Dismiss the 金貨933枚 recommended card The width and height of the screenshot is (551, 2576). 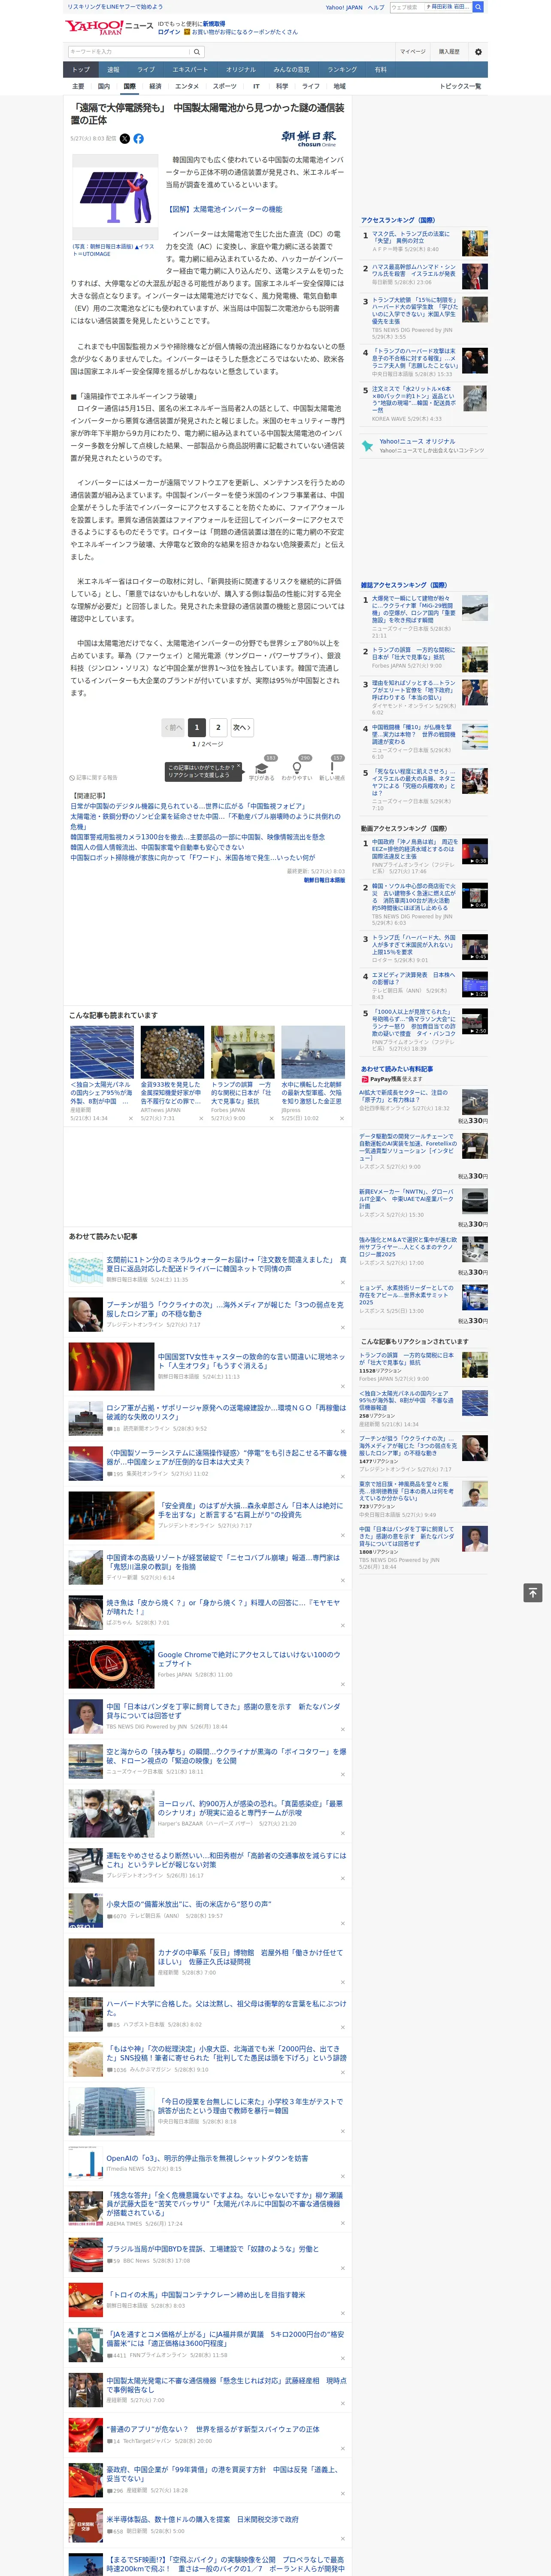200,1118
